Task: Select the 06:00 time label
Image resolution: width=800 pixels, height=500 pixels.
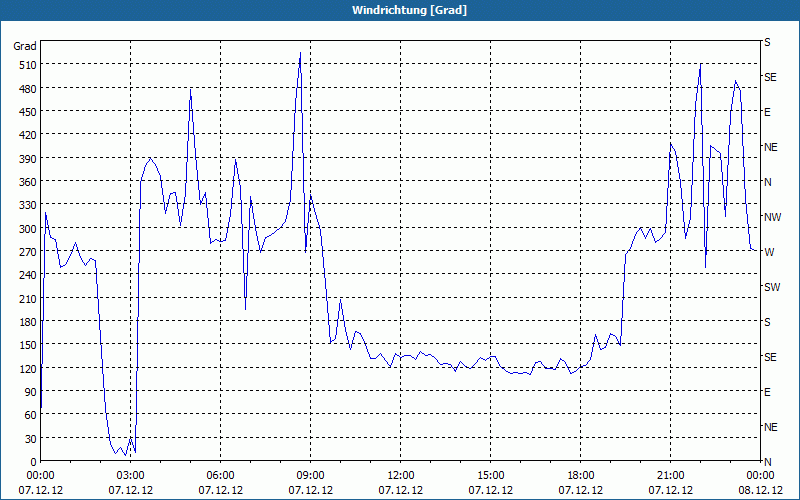Action: 220,476
